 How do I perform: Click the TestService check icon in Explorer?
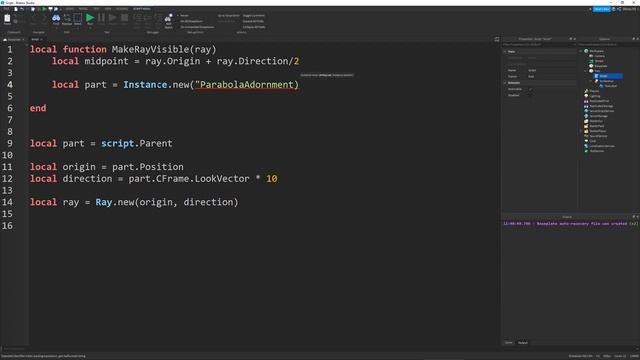[x=586, y=151]
